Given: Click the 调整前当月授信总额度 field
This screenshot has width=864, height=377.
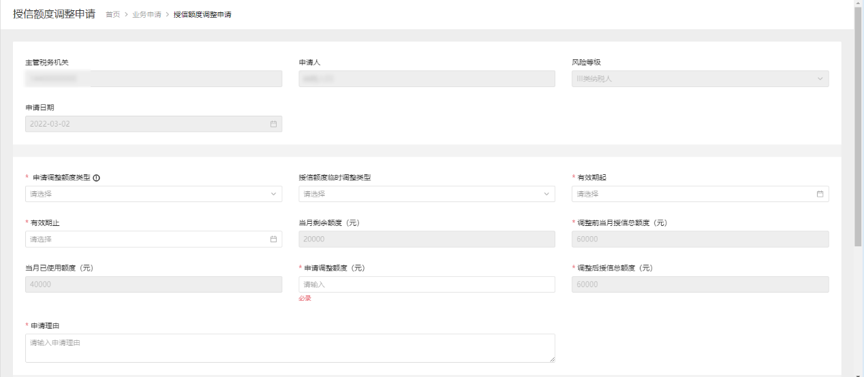Looking at the screenshot, I should (x=700, y=239).
